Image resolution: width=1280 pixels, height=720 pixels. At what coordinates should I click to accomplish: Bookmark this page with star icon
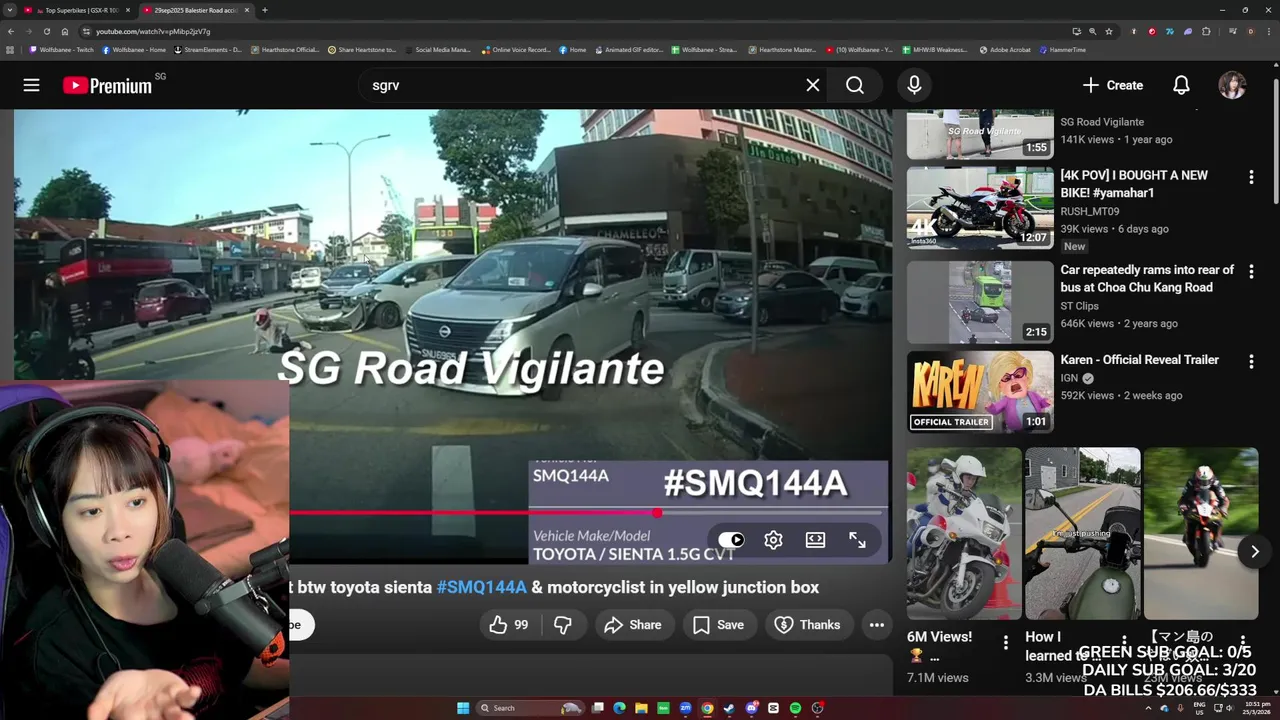coord(1109,31)
